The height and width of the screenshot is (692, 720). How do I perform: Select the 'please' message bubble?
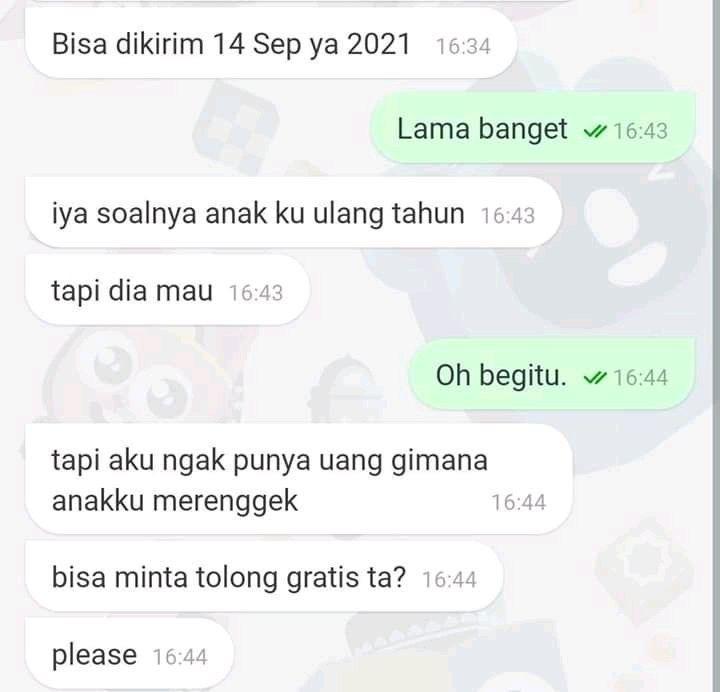[129, 654]
